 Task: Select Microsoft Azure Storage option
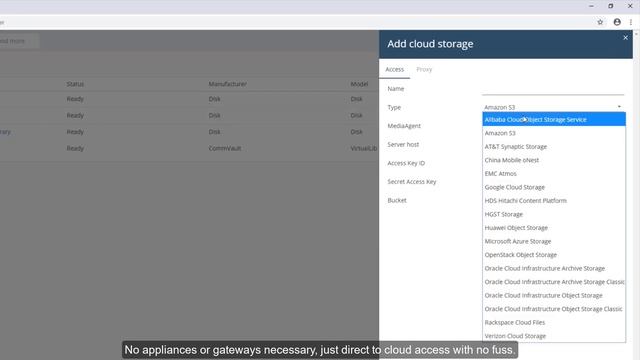554,241
